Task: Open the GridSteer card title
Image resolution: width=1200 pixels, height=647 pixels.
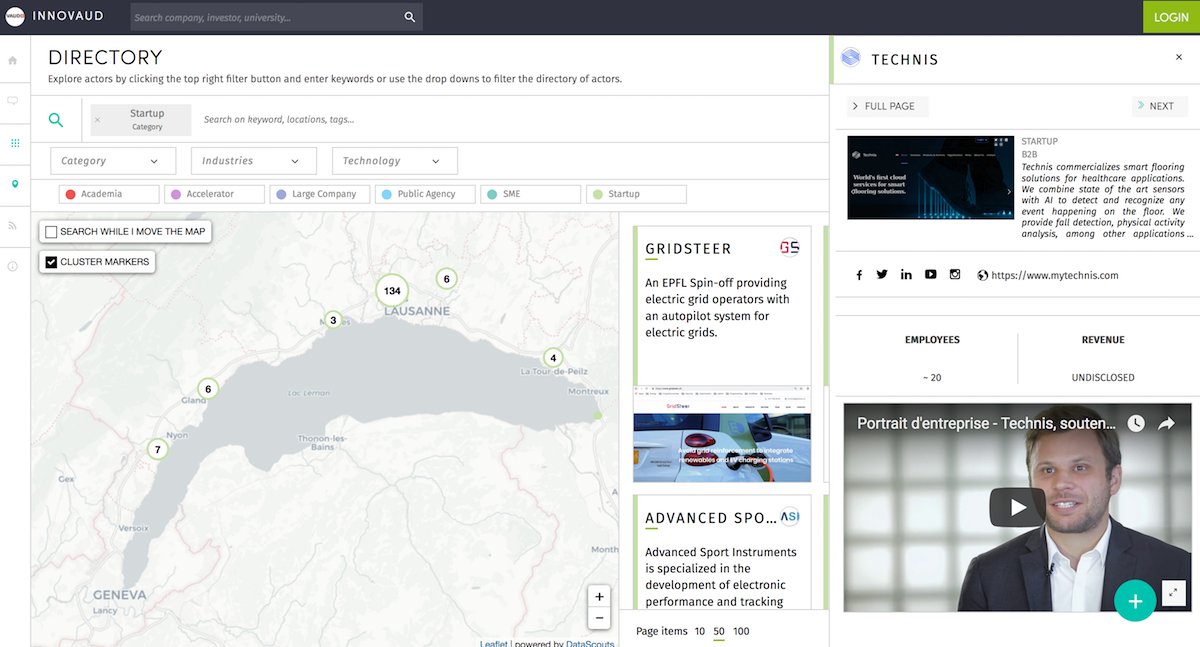Action: [x=689, y=248]
